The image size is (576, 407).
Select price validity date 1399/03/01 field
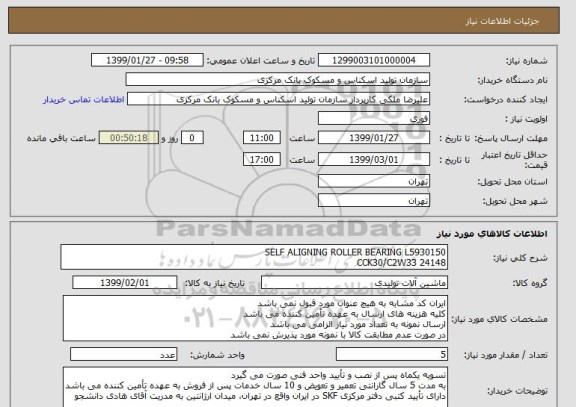point(374,160)
